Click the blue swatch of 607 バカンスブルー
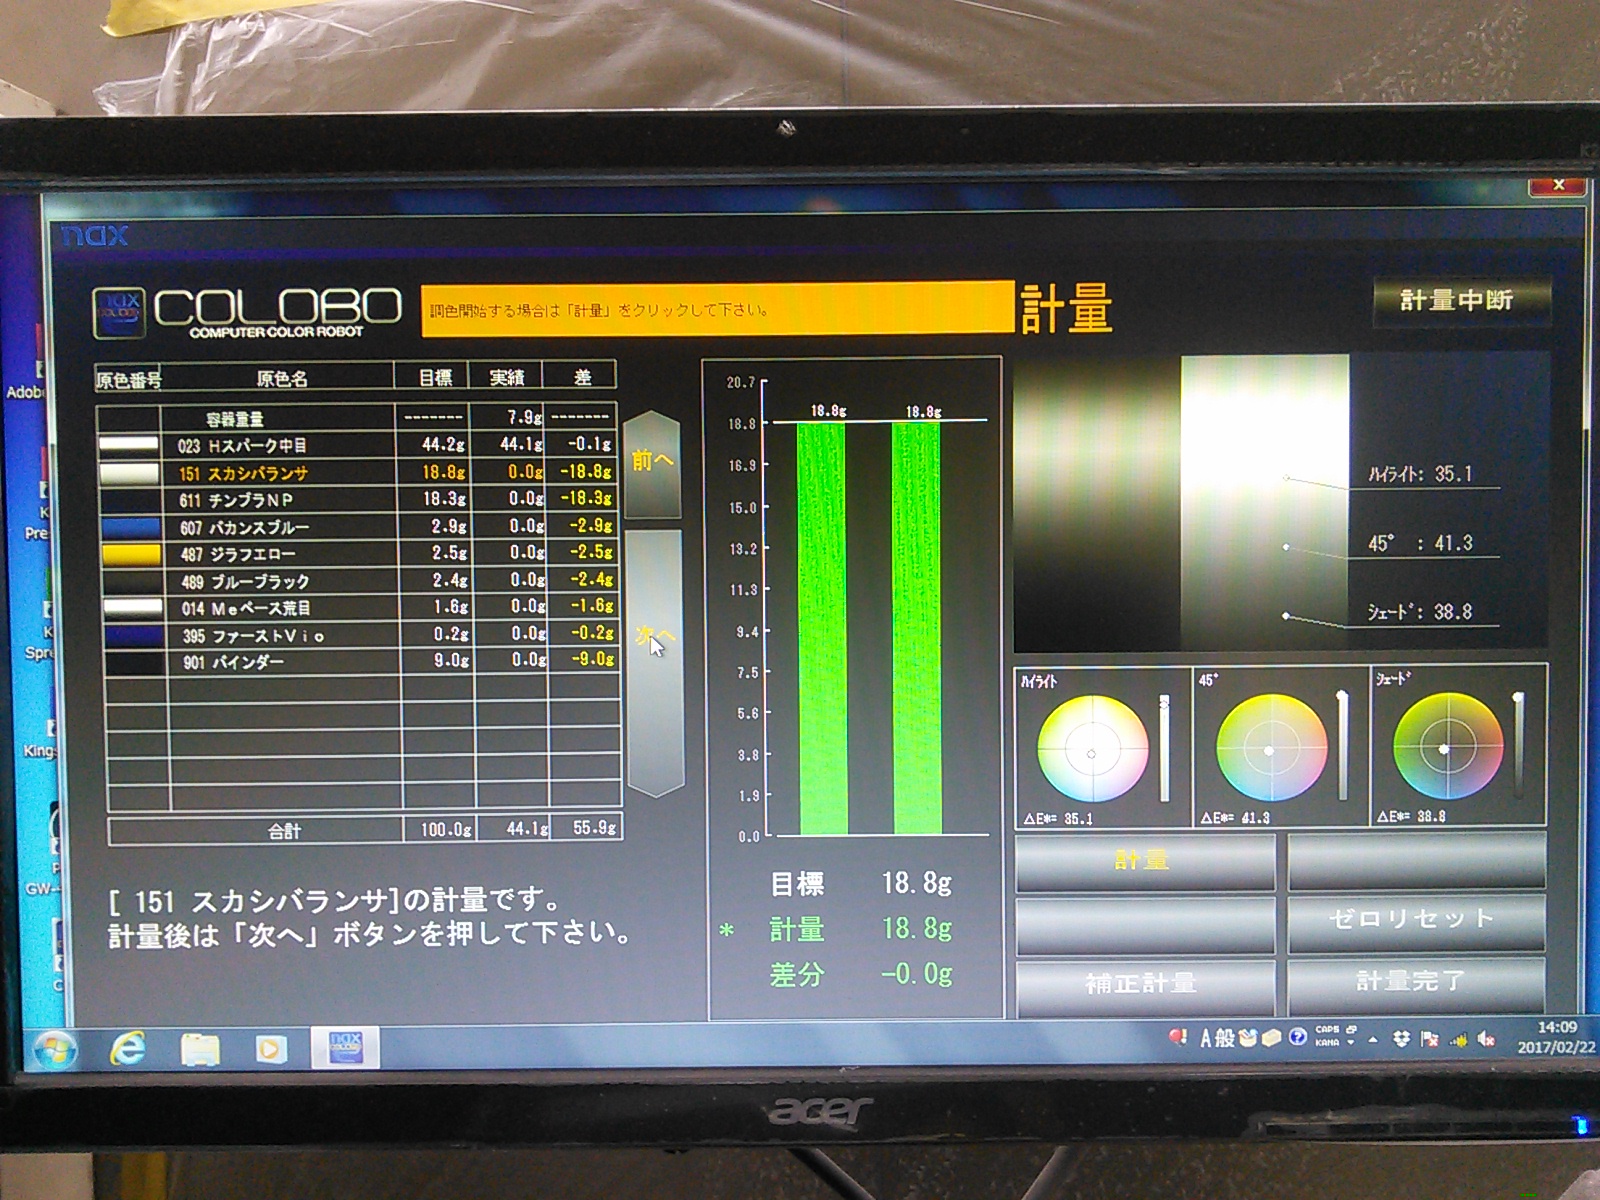This screenshot has height=1200, width=1600. [131, 527]
